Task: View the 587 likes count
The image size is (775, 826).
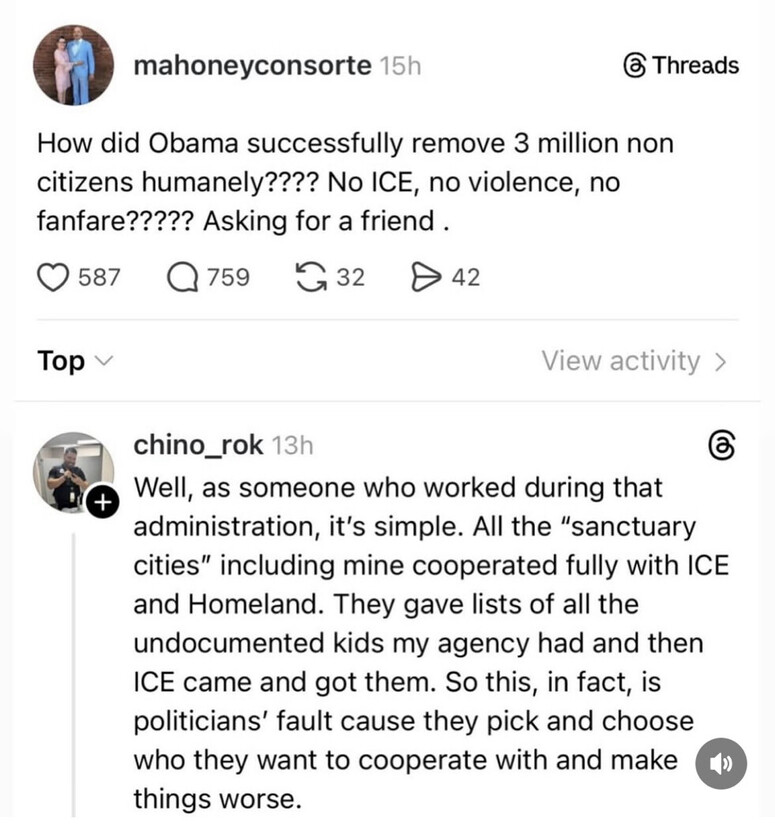Action: click(x=98, y=276)
